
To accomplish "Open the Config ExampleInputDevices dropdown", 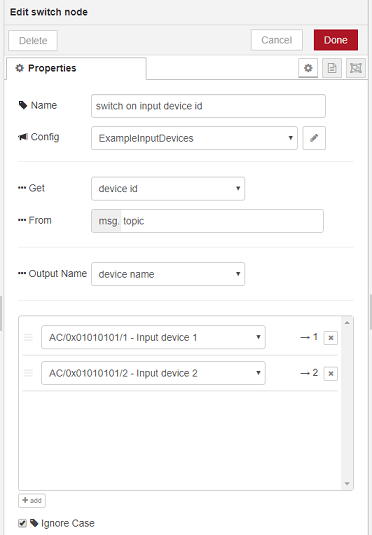I will (194, 138).
